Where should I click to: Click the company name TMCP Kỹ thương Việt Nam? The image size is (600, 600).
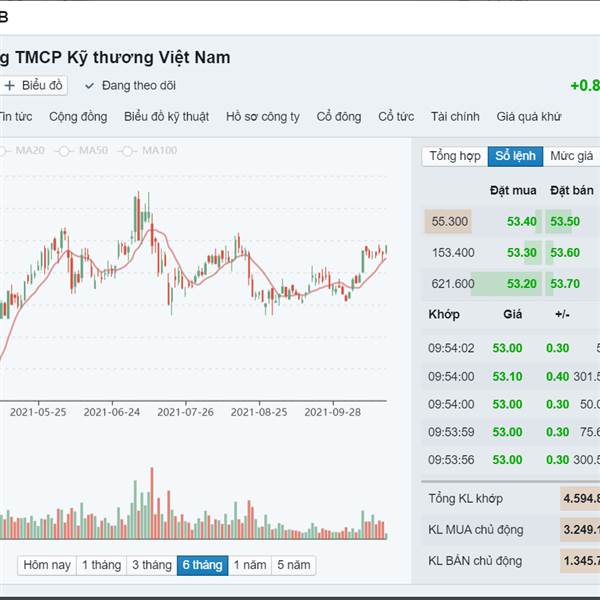[x=123, y=57]
